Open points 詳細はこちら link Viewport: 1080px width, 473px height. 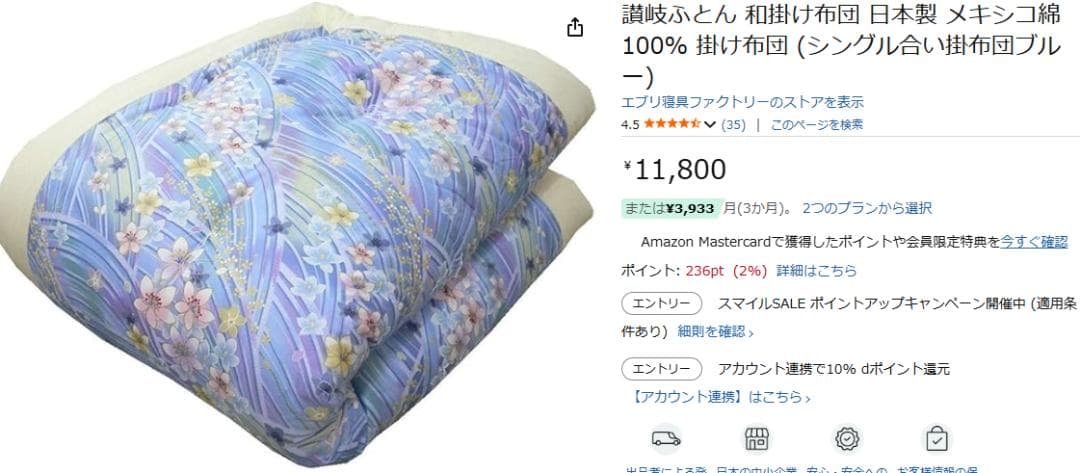click(817, 271)
